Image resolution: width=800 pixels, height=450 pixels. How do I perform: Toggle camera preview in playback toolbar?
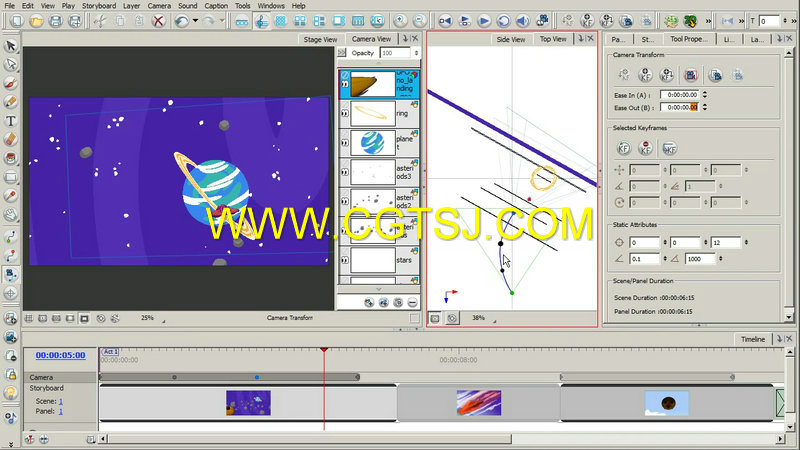pos(542,21)
